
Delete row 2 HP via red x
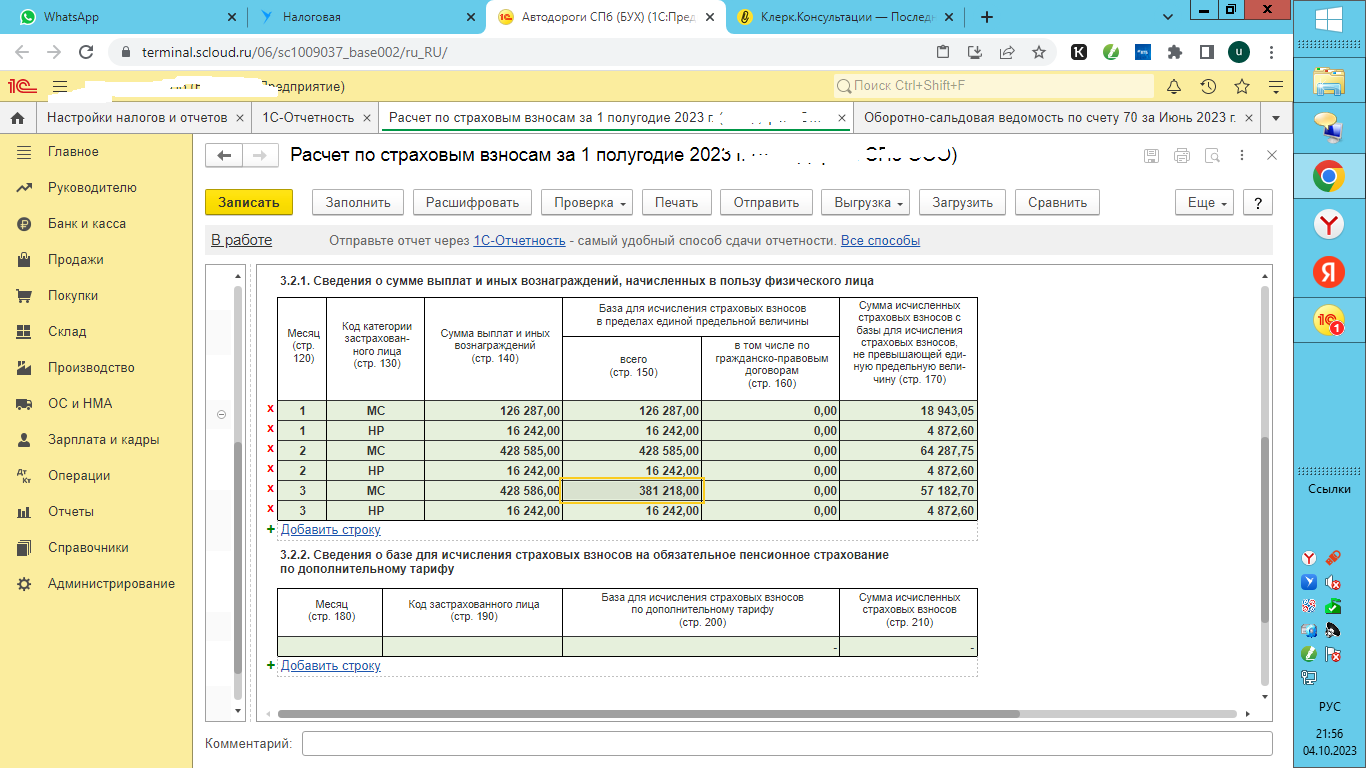270,470
